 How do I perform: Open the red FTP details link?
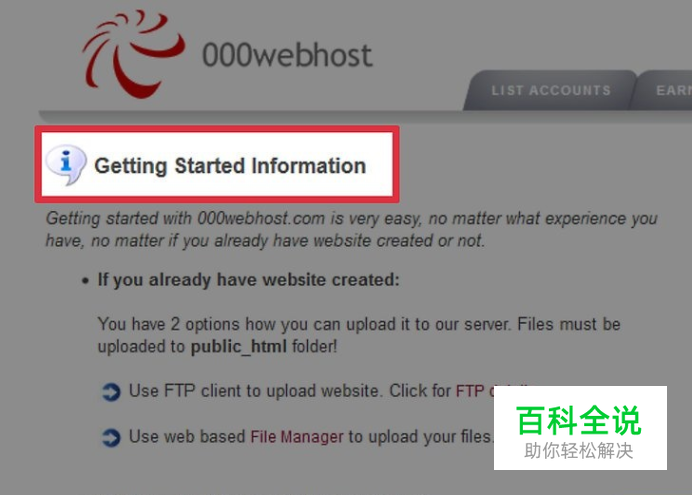coord(474,391)
